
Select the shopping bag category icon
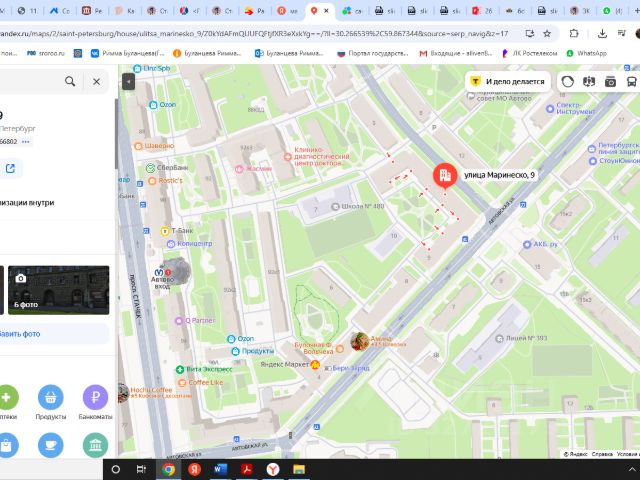7,445
